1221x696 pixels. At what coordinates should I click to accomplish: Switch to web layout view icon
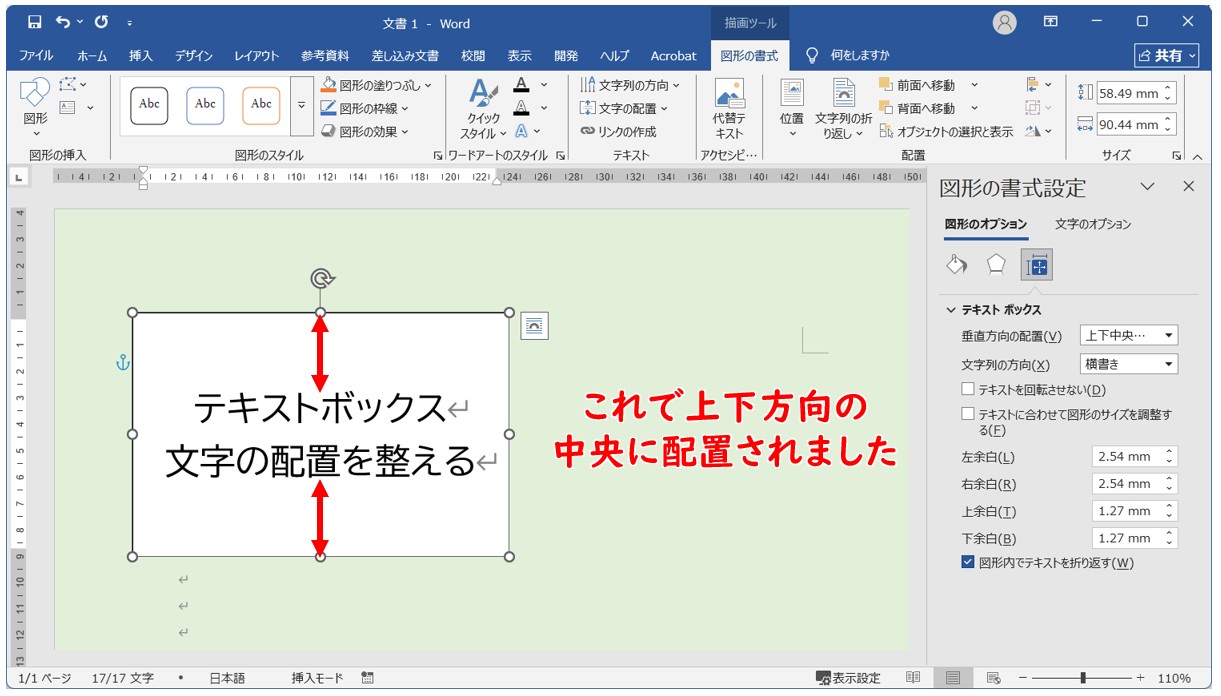click(x=993, y=678)
